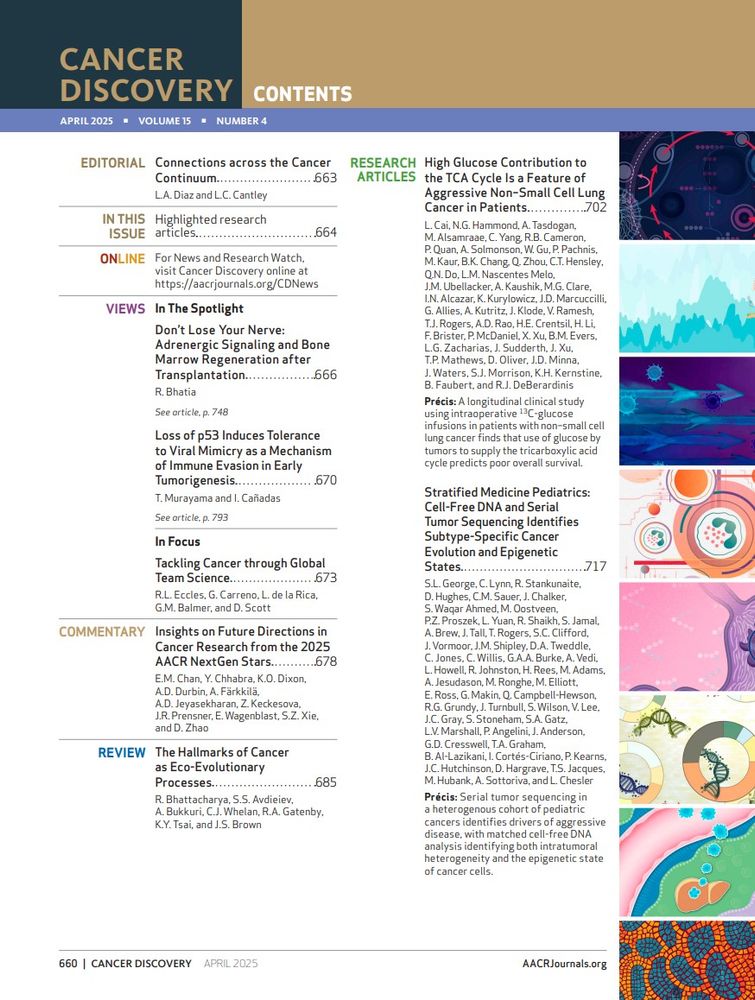
Task: Click the VOLUME 15 label
Action: [165, 121]
